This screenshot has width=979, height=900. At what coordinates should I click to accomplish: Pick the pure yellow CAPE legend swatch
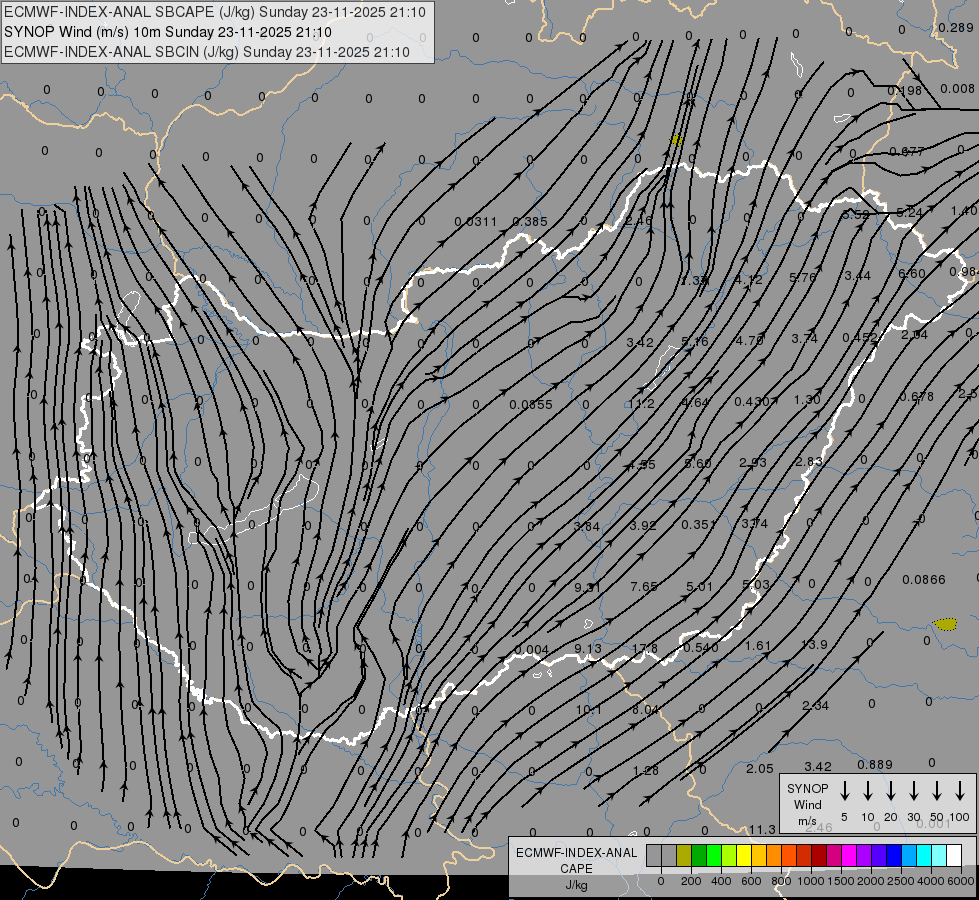pyautogui.click(x=744, y=856)
